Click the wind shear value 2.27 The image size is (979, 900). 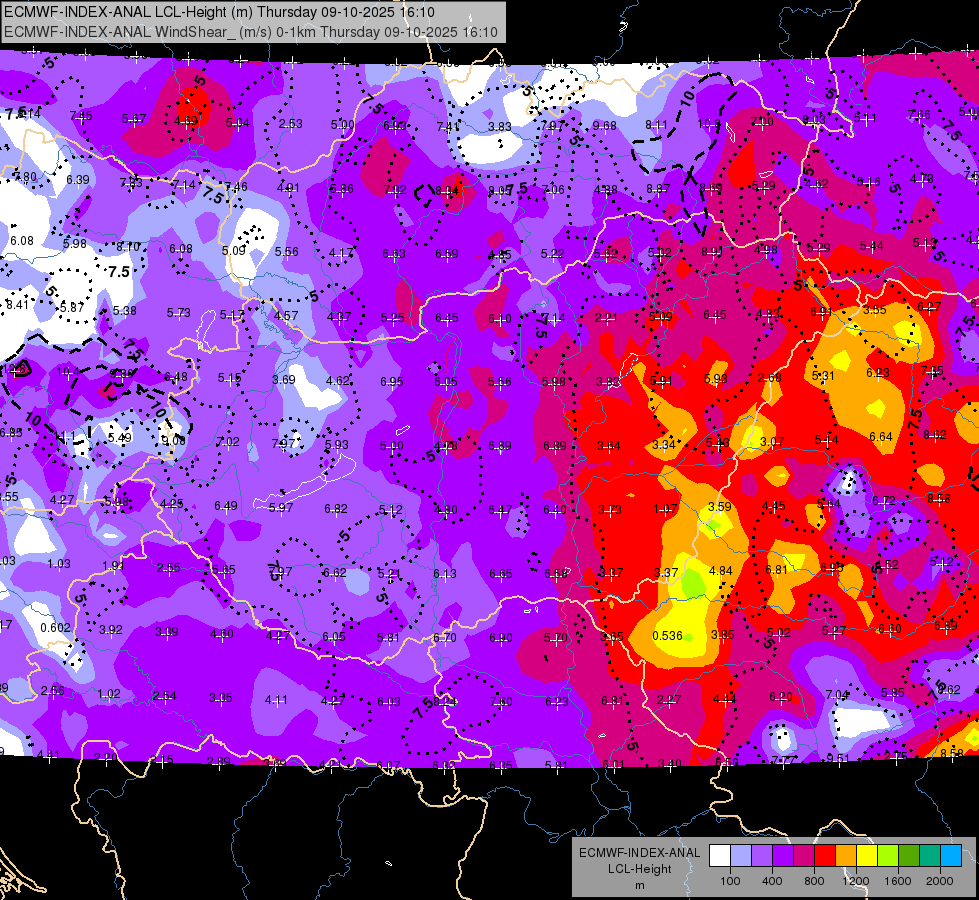tap(669, 700)
